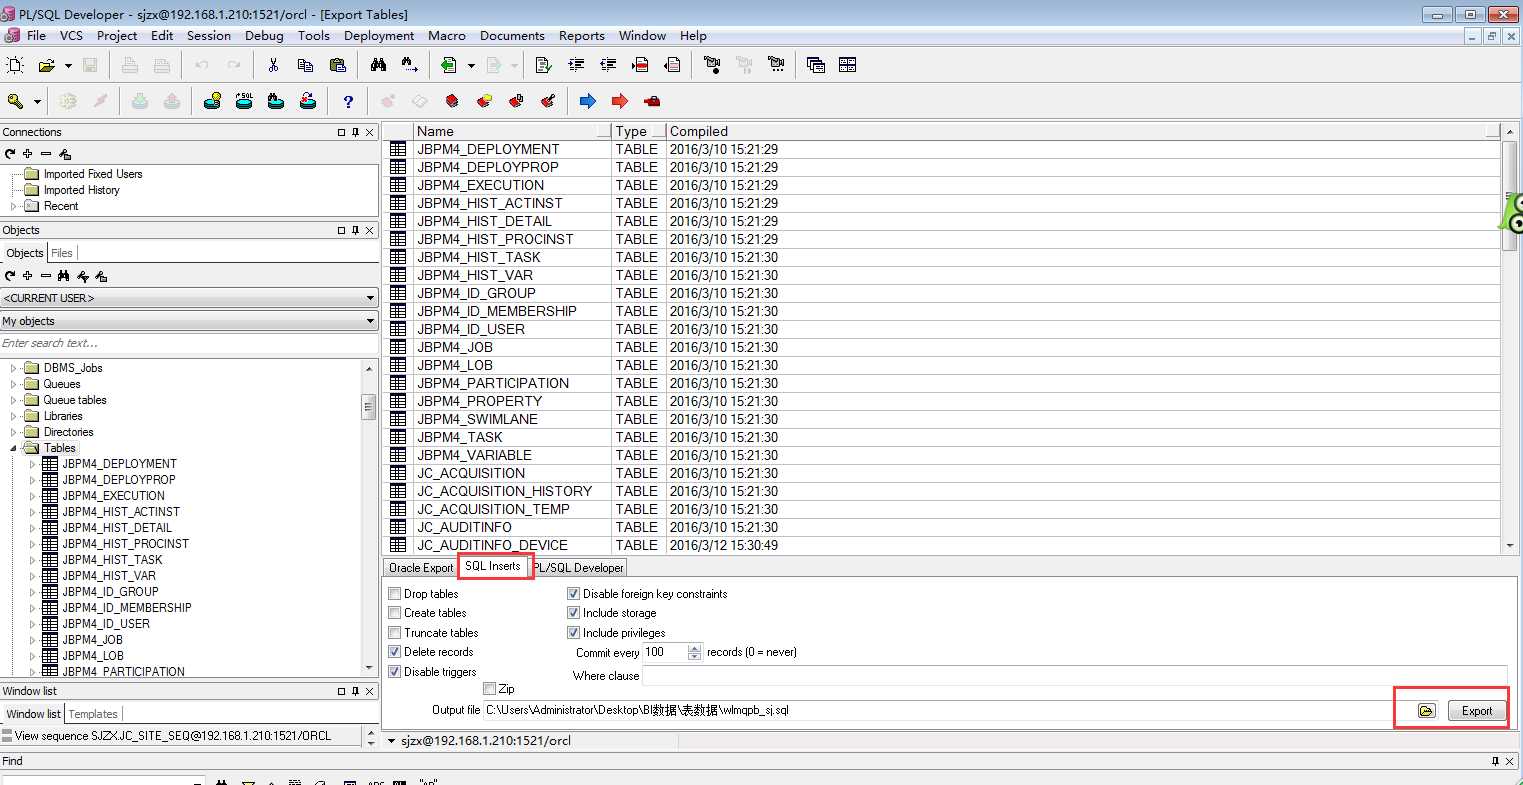Enable the Drop tables checkbox
Image resolution: width=1523 pixels, height=785 pixels.
coord(395,594)
